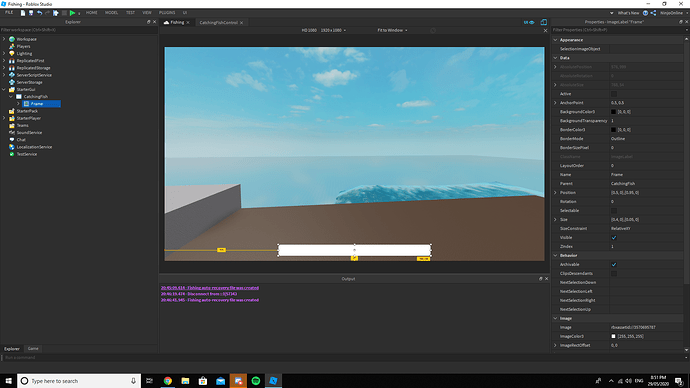Select ReplicatedStorage in the Explorer

click(x=33, y=68)
